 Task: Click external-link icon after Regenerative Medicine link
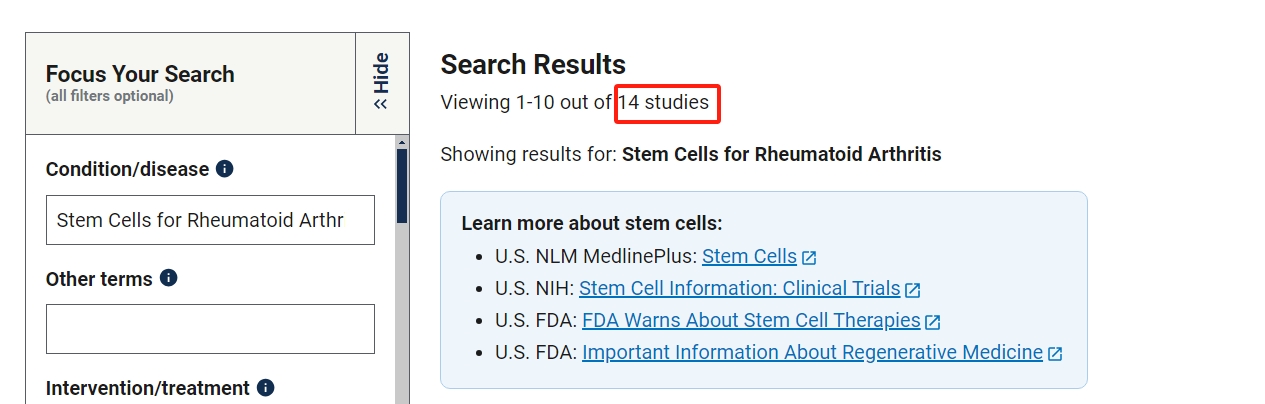click(x=1054, y=354)
